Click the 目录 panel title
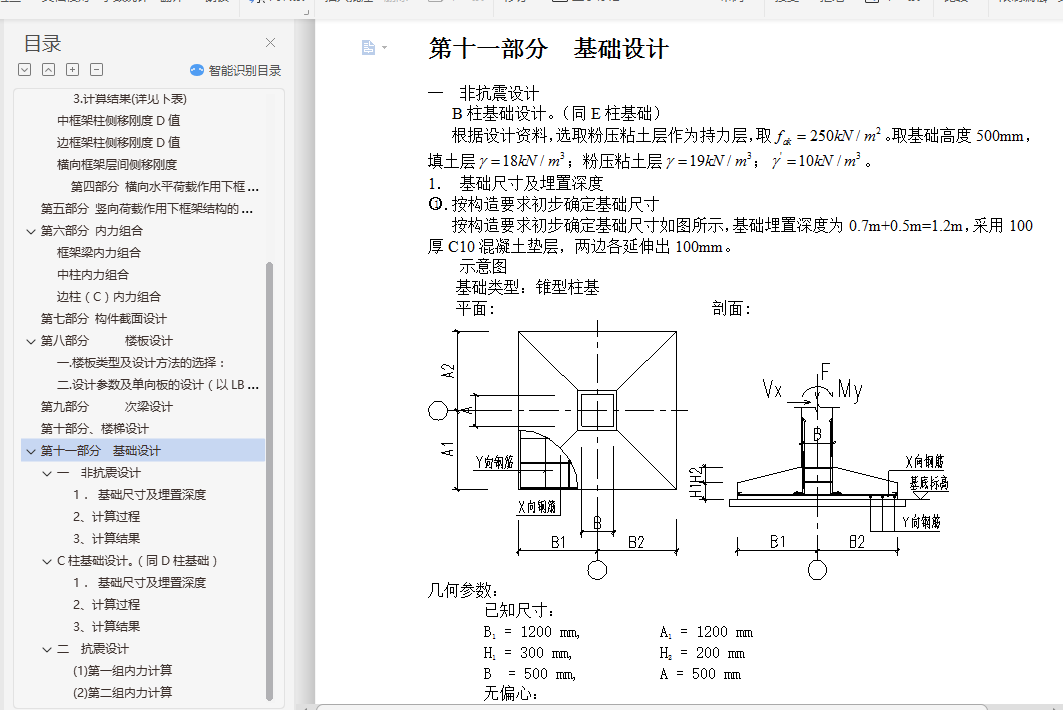1063x710 pixels. click(x=42, y=43)
